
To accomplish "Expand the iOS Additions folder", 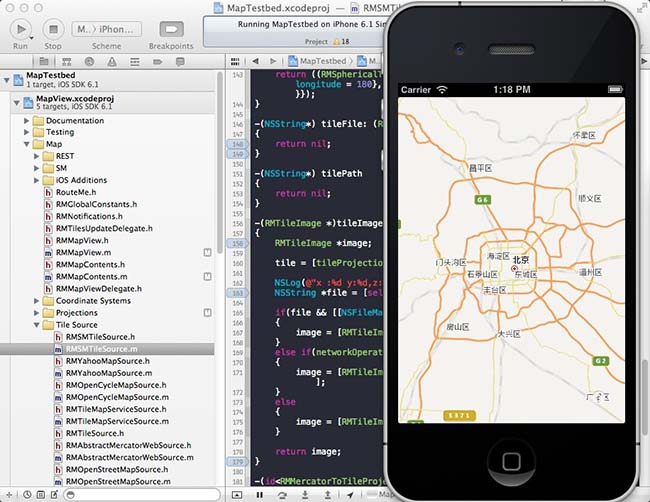I will click(x=36, y=180).
